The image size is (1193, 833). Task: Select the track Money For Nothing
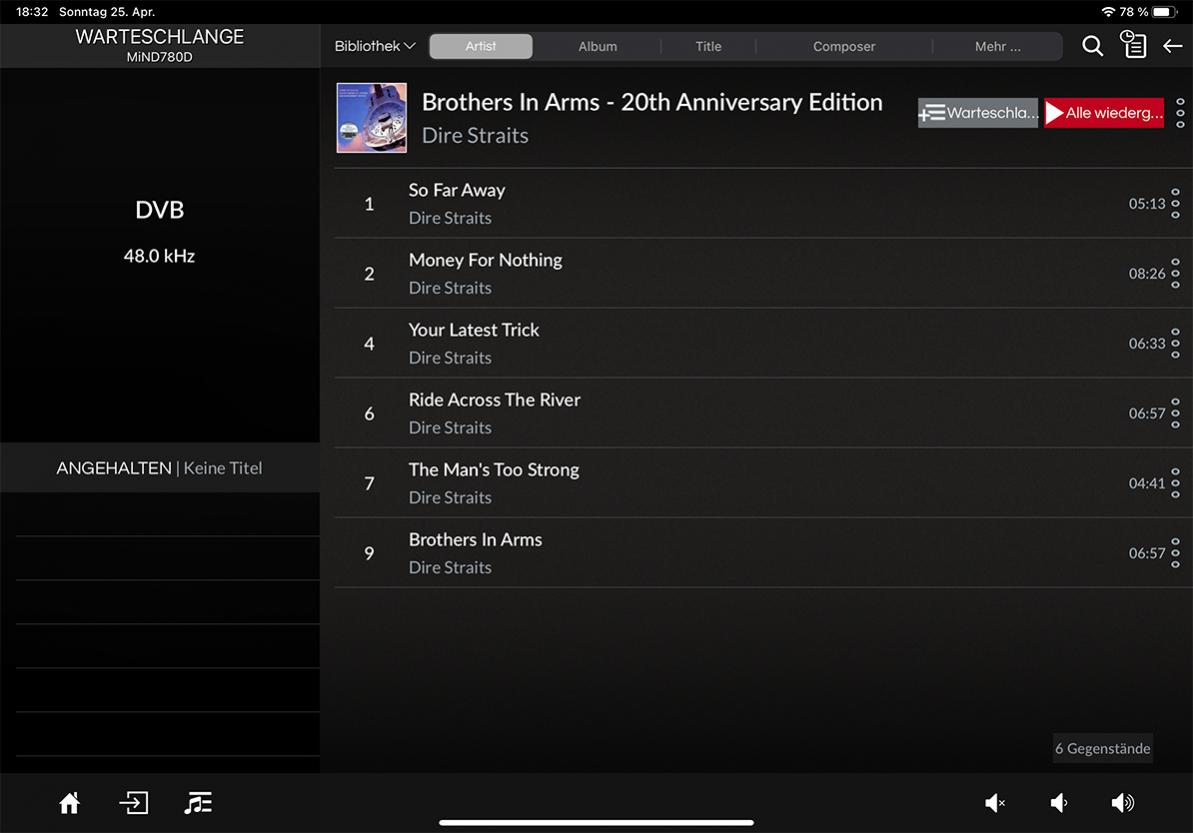coord(485,260)
